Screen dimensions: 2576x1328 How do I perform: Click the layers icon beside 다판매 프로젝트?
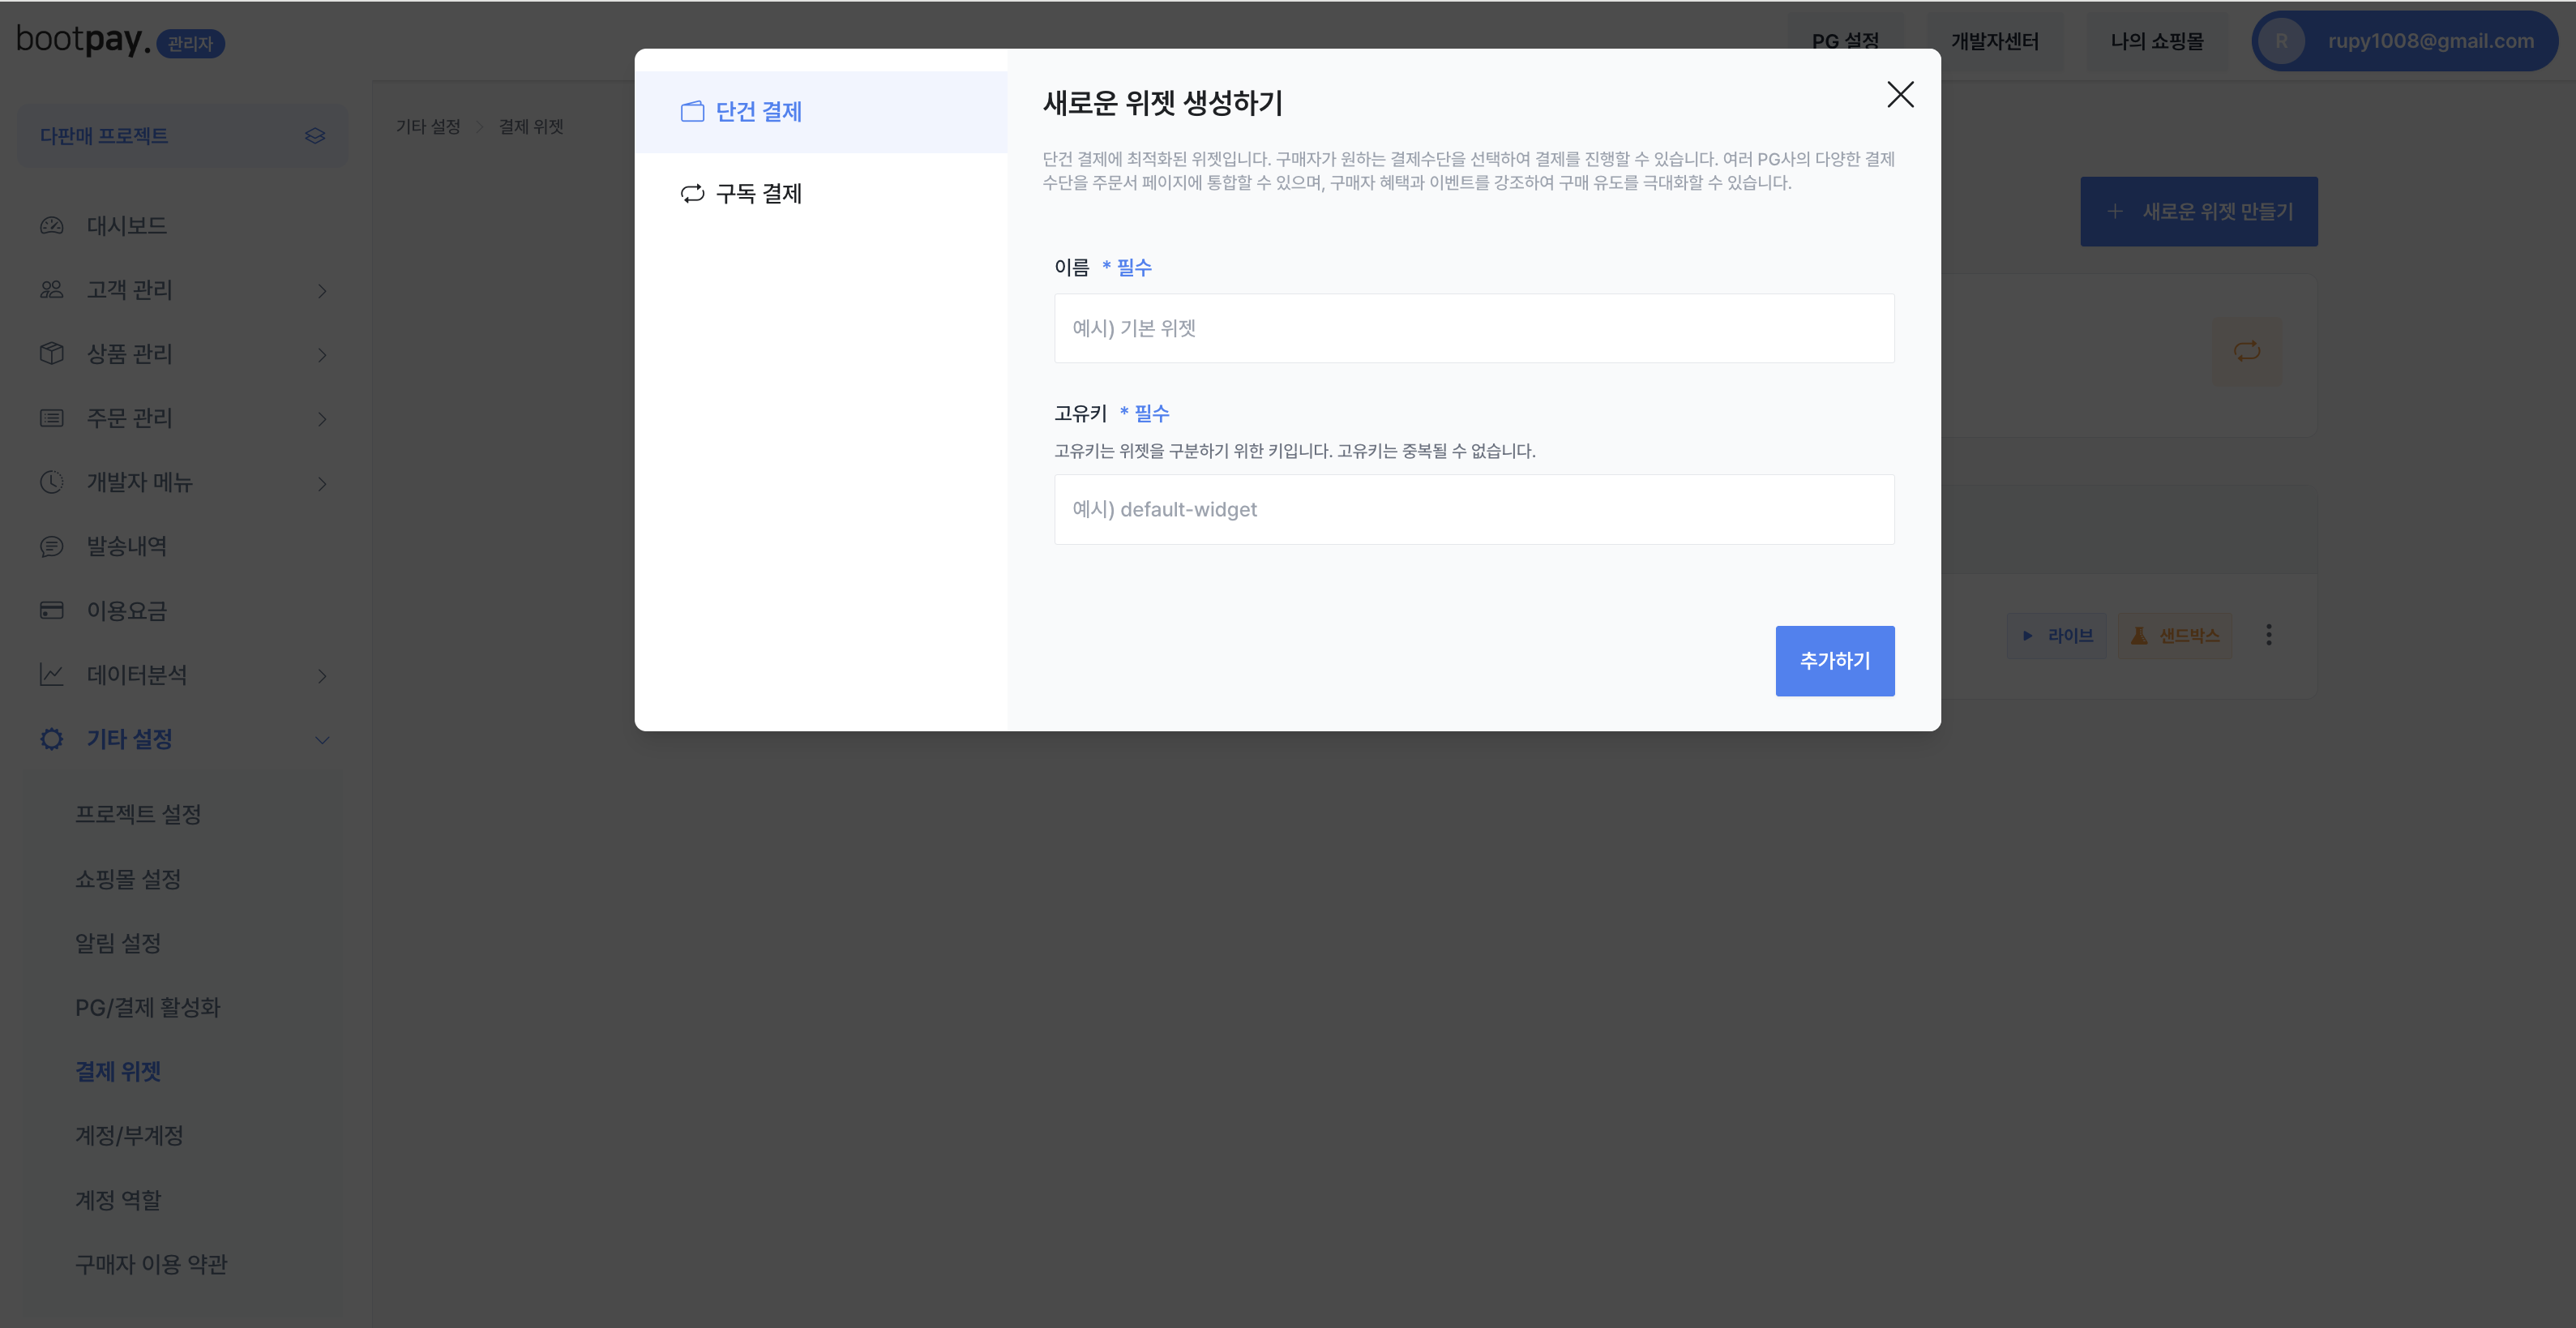314,135
